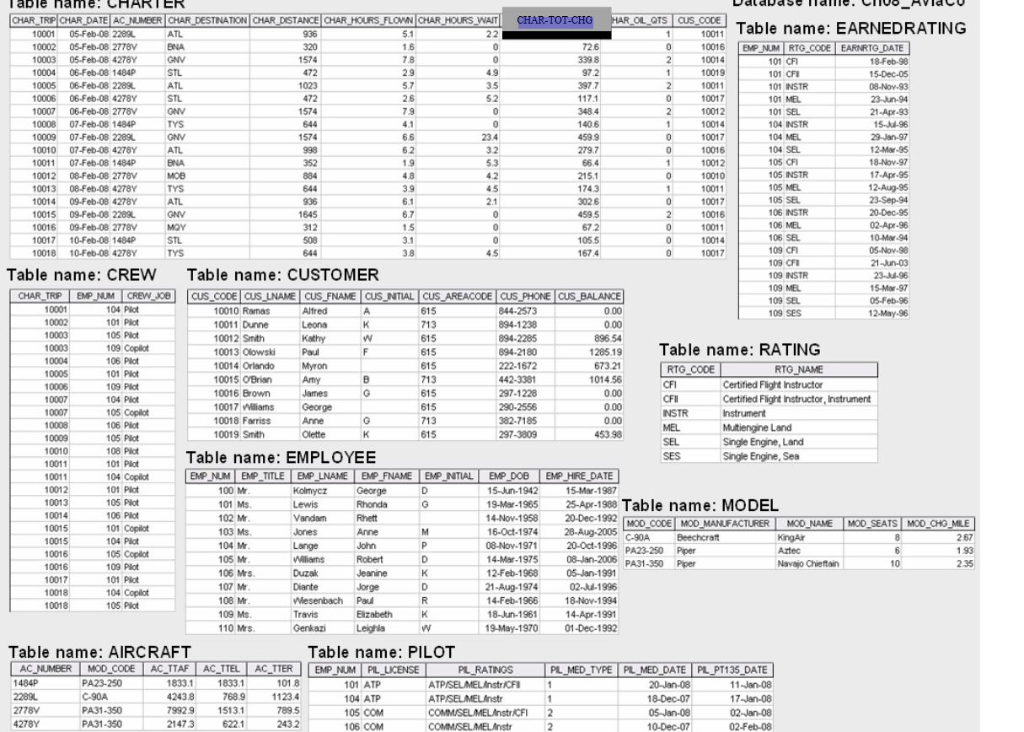The image size is (1024, 732).
Task: Click the AC_TTER column header
Action: click(x=274, y=669)
